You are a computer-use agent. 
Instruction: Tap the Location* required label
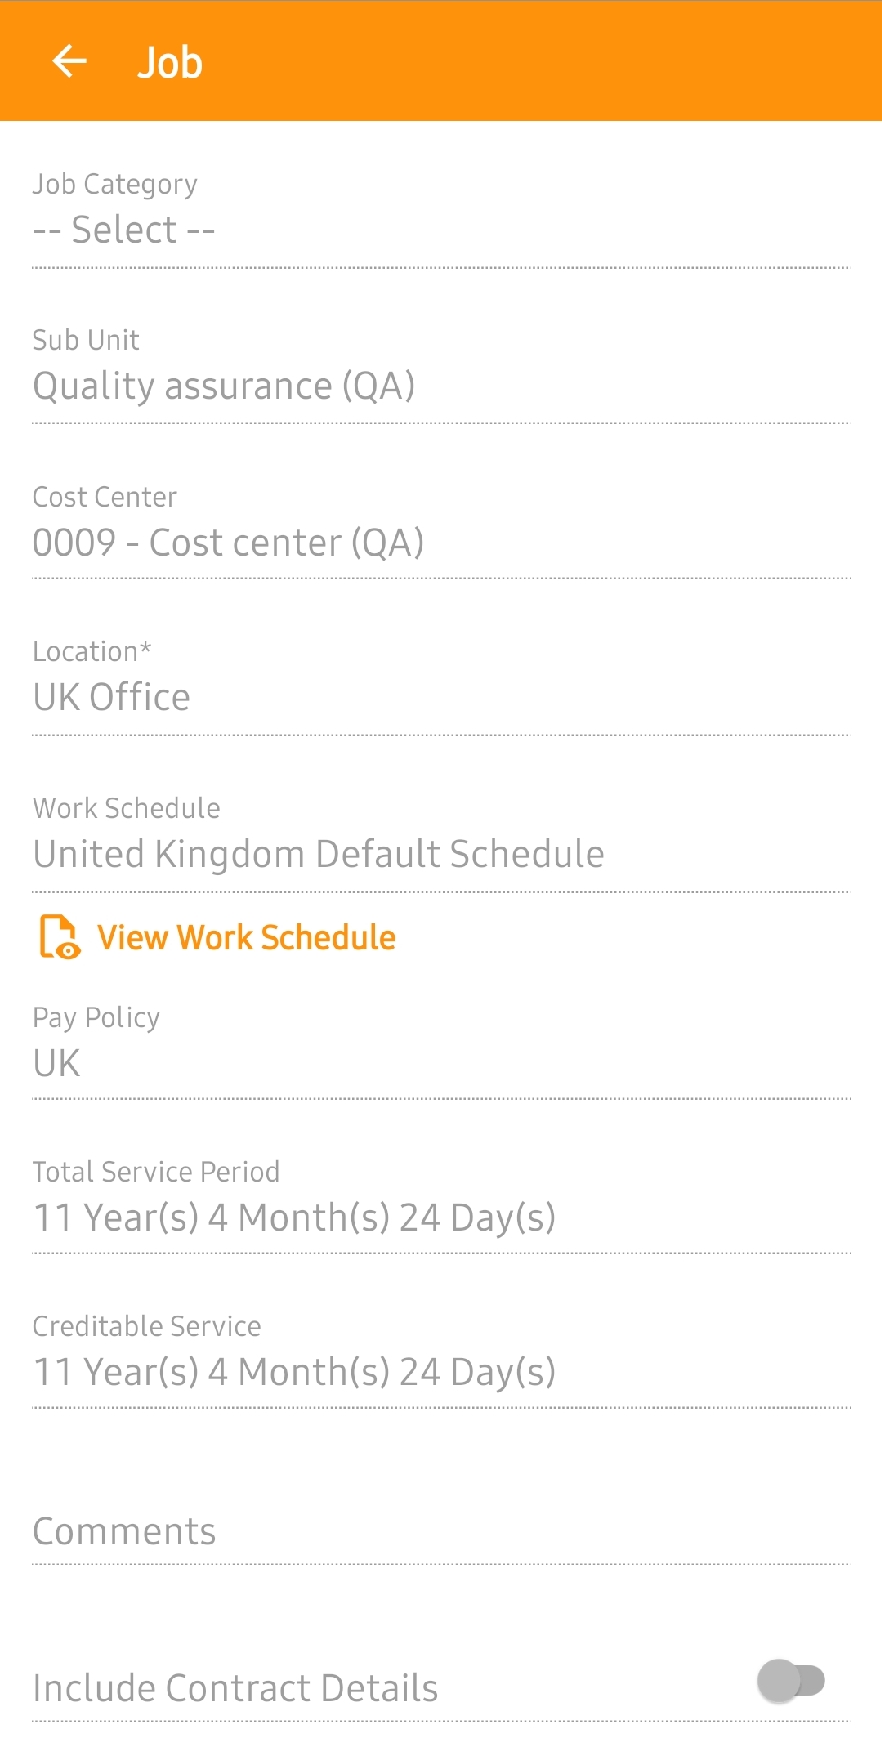pos(92,651)
